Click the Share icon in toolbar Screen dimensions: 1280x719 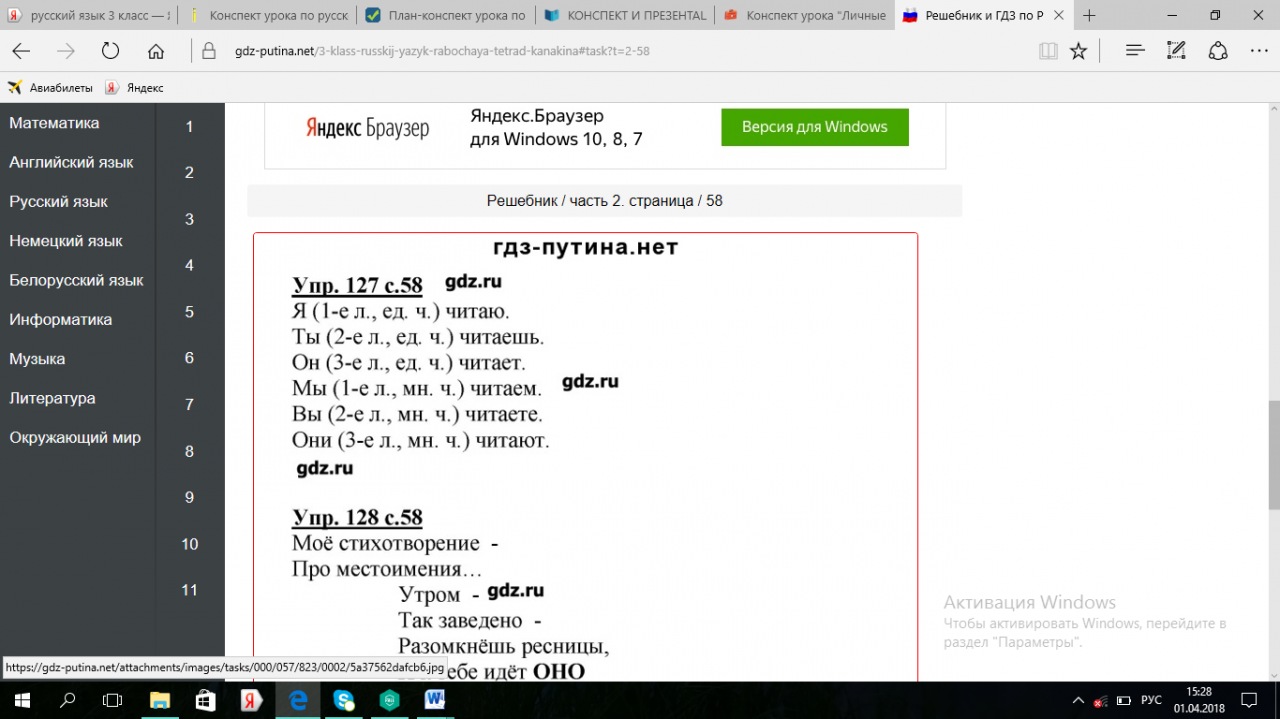1218,51
